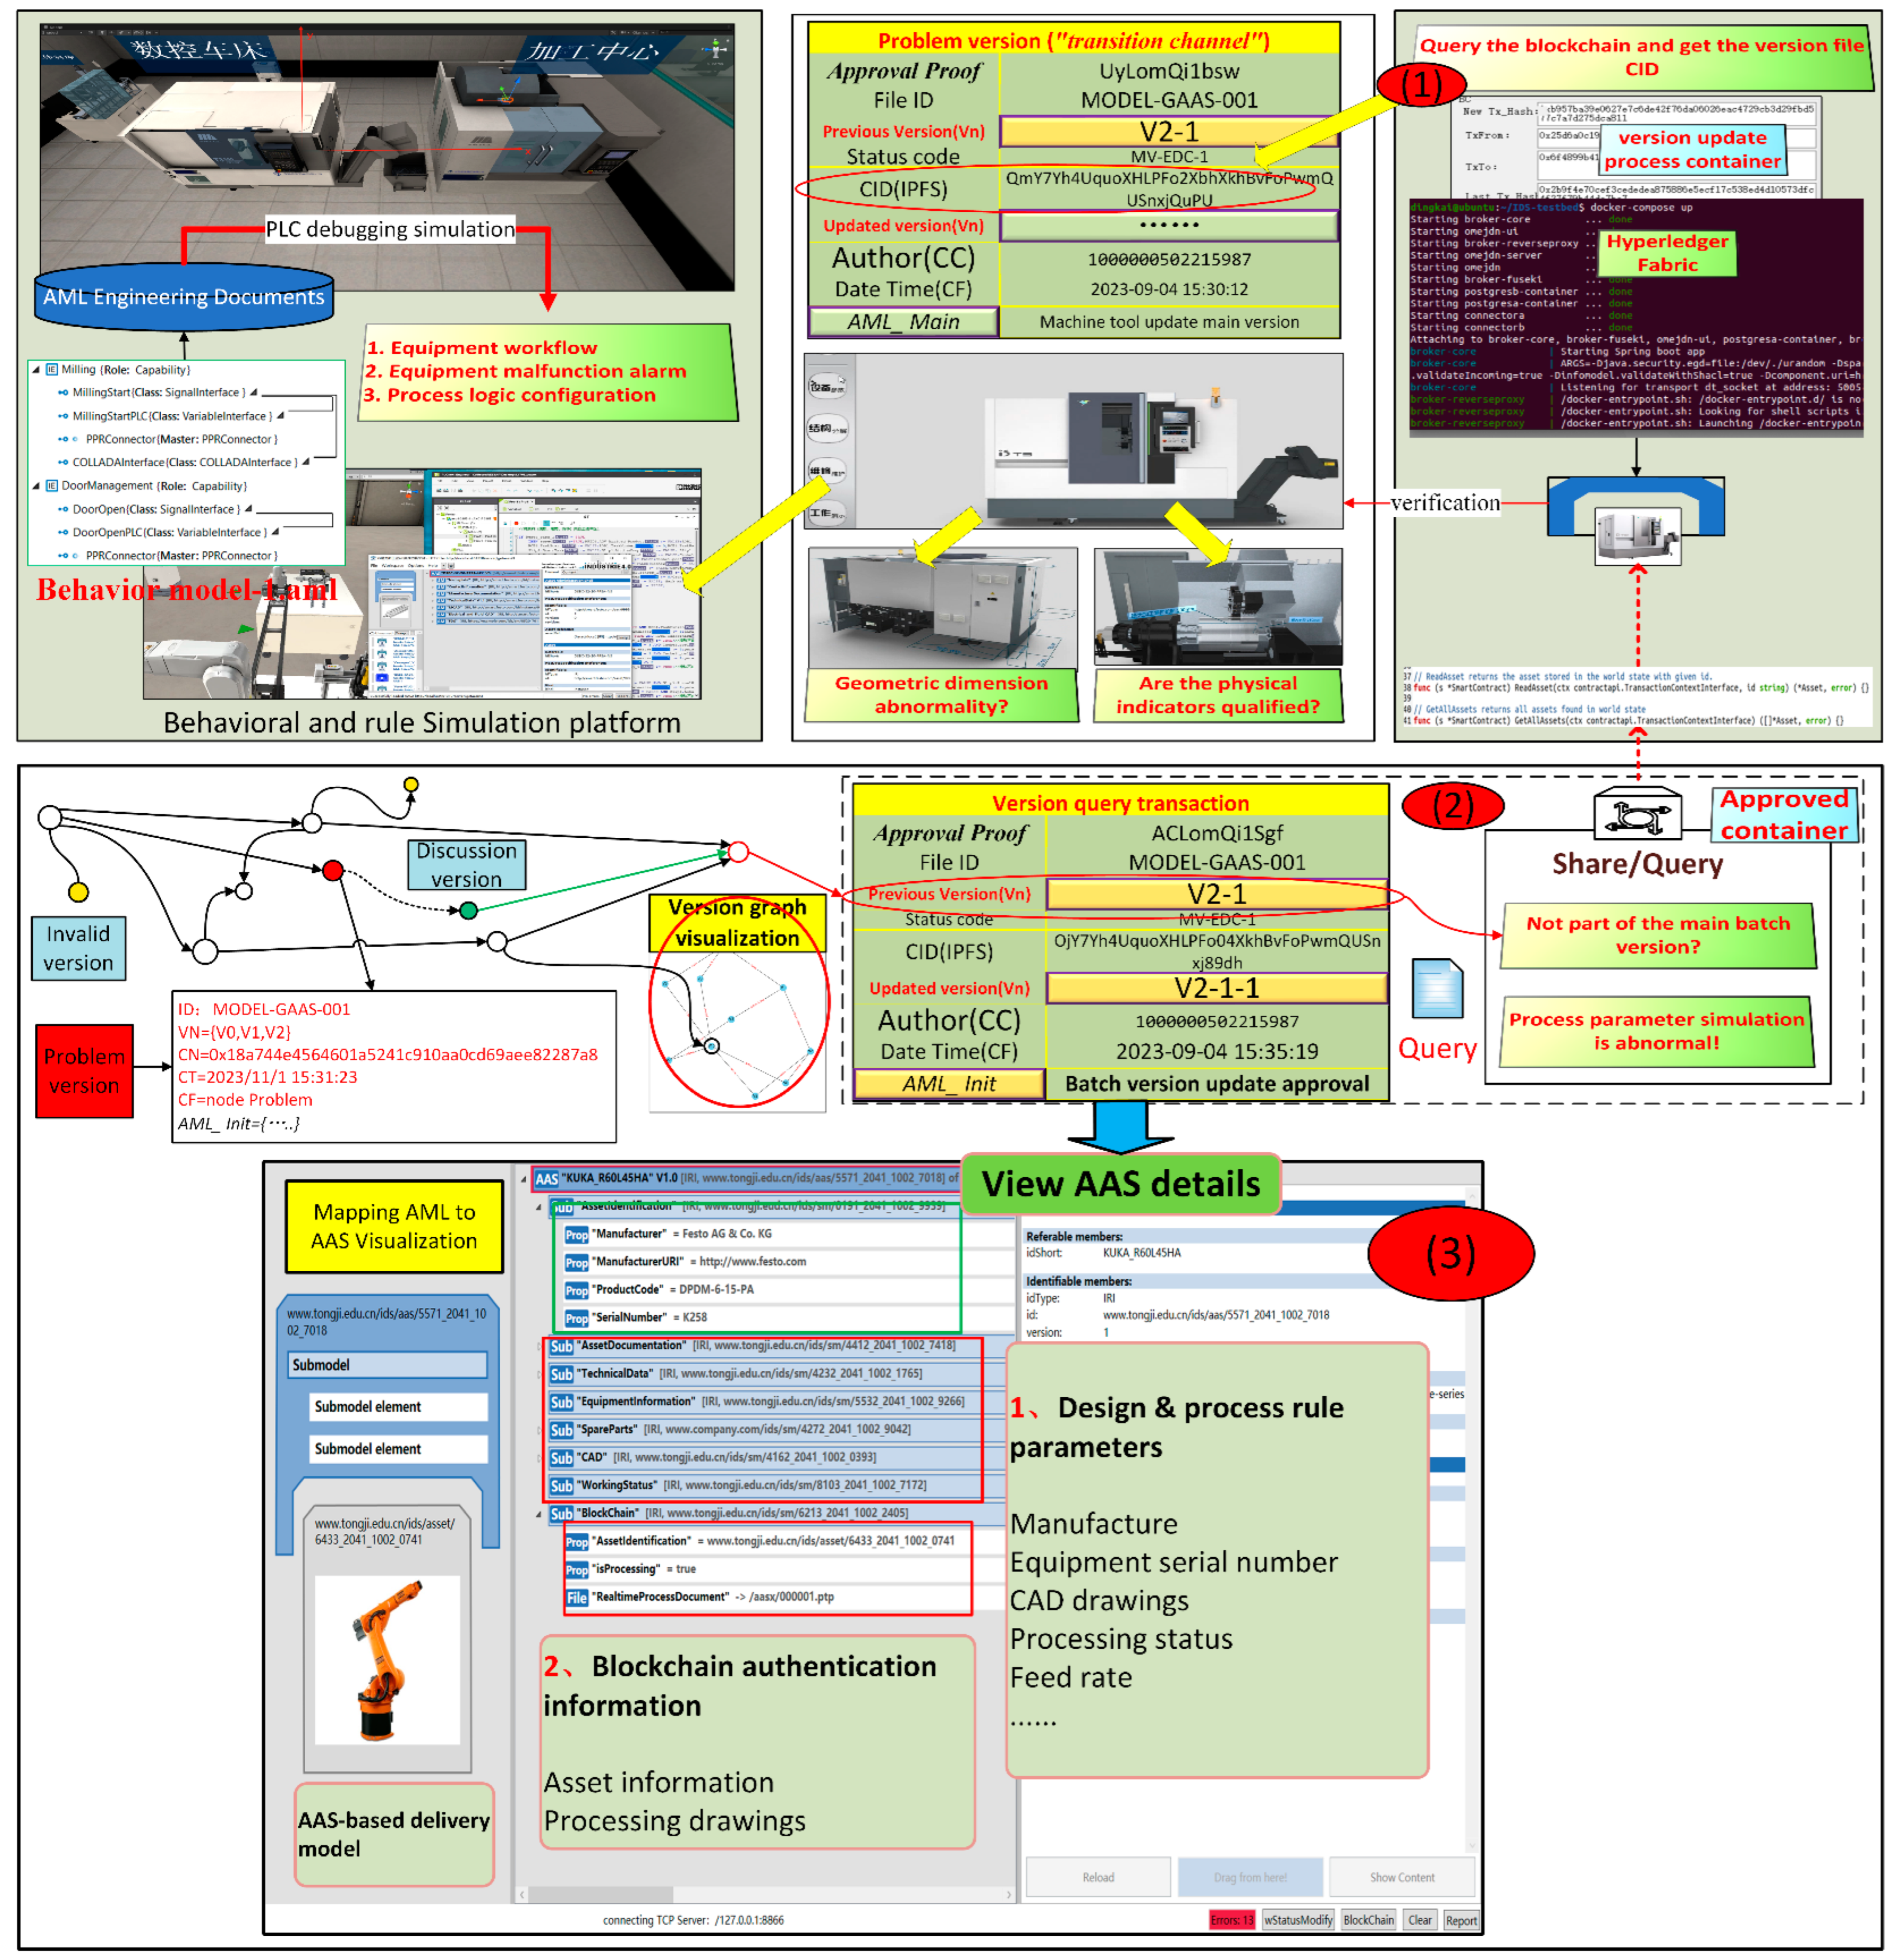Click the IE icon beside Milling role
This screenshot has height=1960, width=1890.
52,369
